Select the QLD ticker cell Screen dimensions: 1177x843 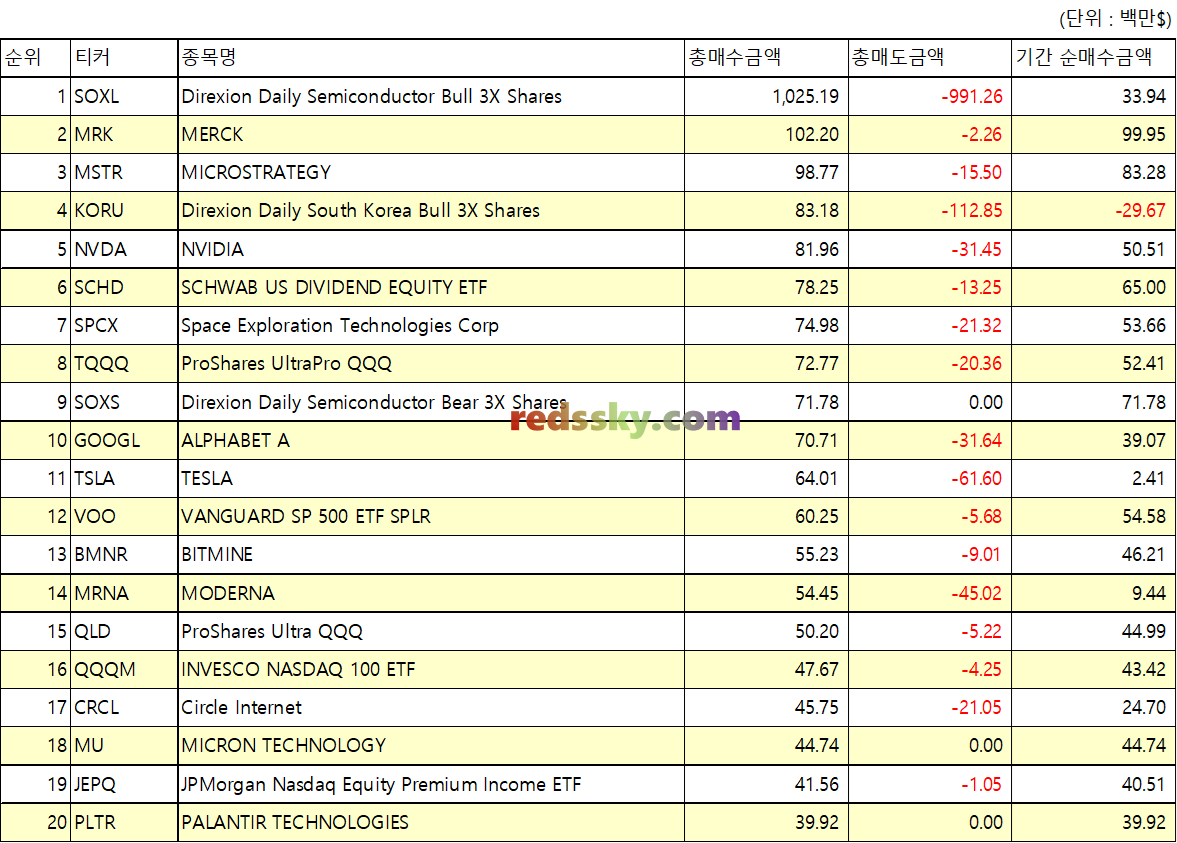(124, 631)
